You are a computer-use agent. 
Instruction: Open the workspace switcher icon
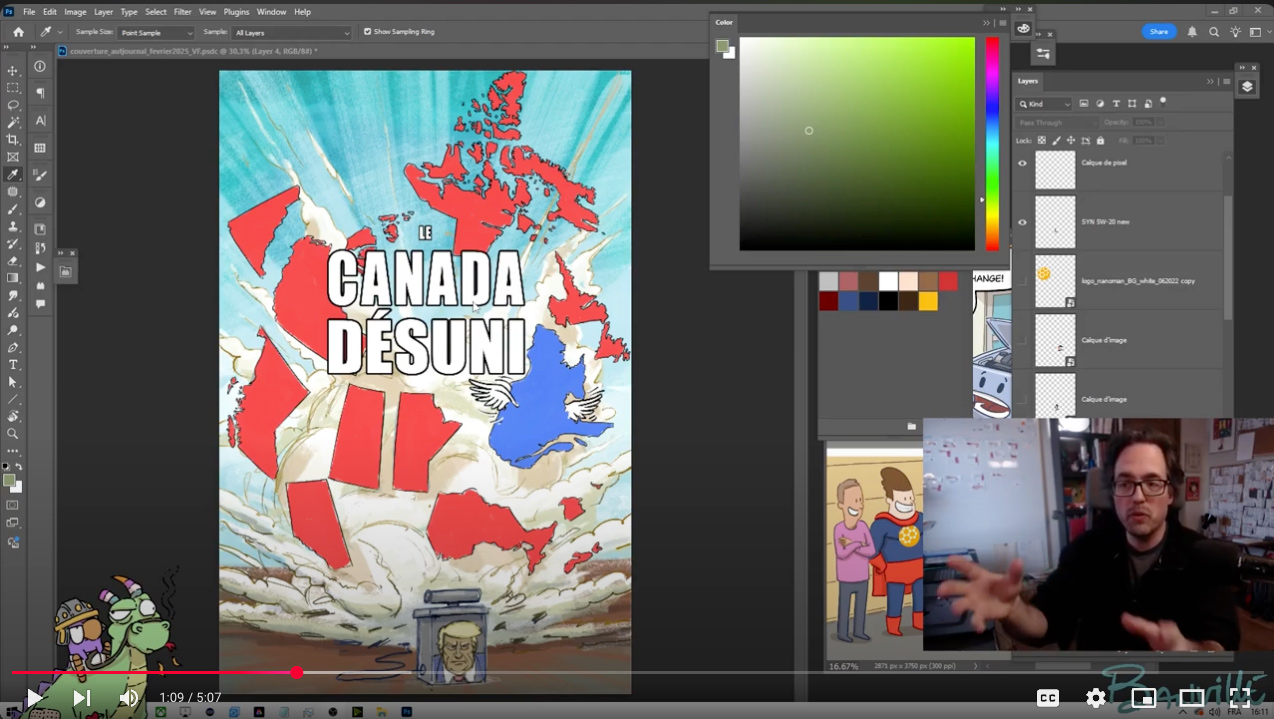click(1255, 32)
